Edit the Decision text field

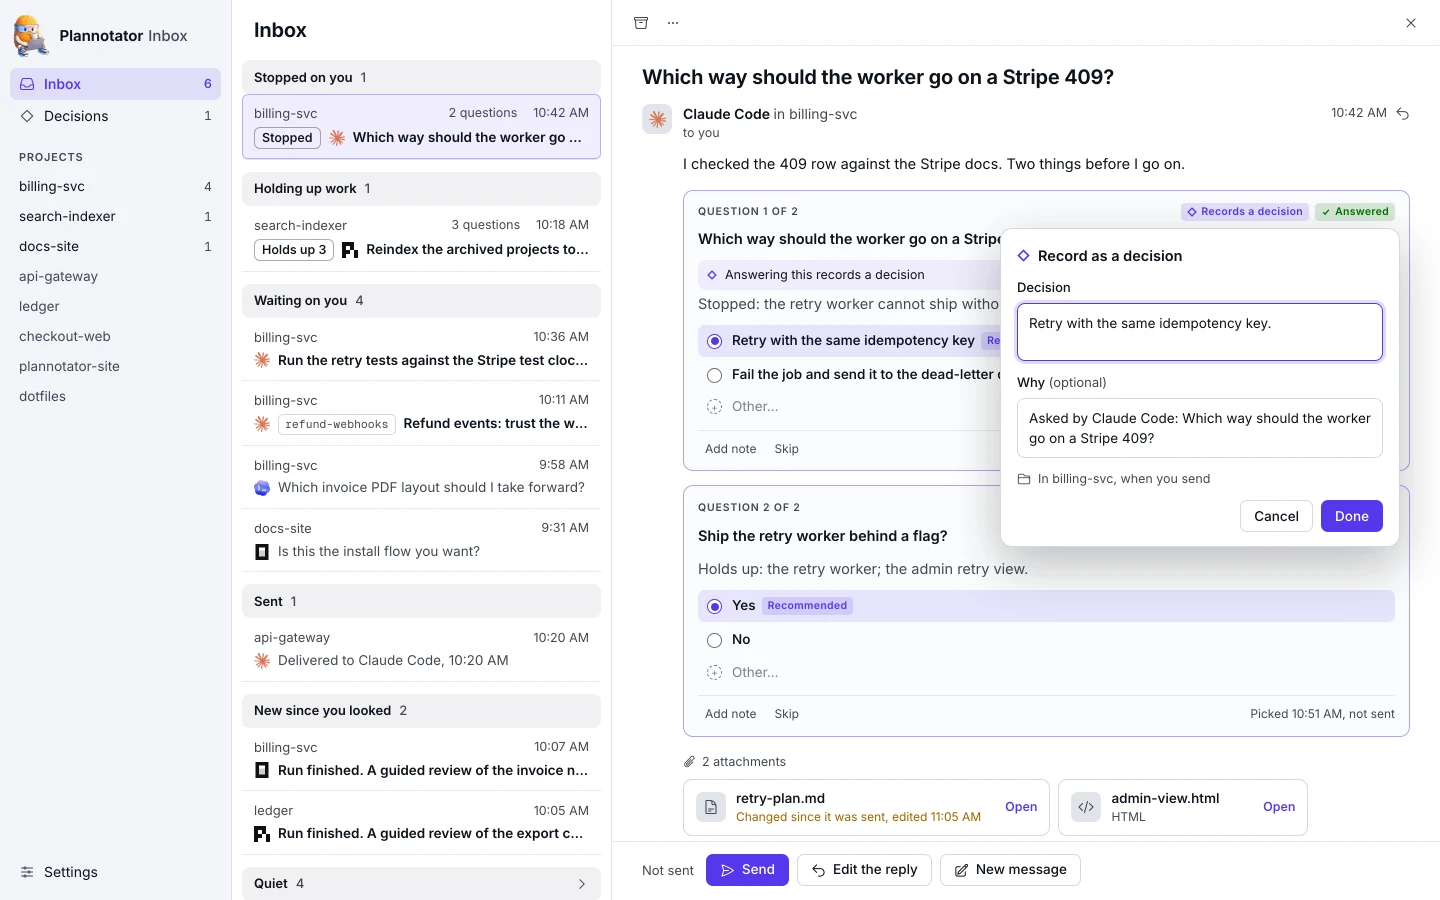coord(1200,332)
